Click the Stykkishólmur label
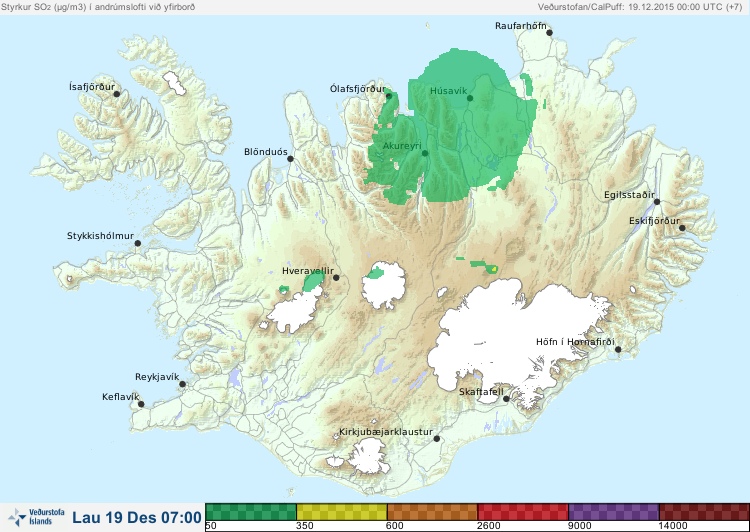 (100, 236)
